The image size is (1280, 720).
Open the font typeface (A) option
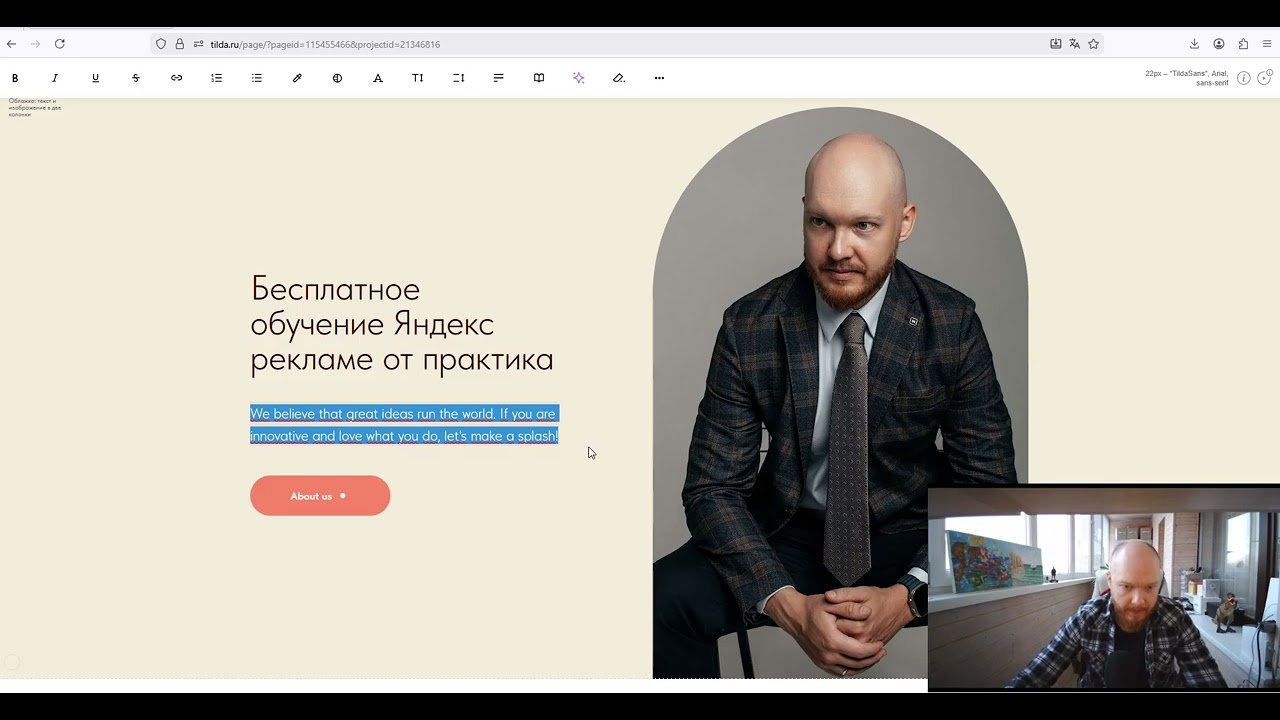click(x=378, y=78)
